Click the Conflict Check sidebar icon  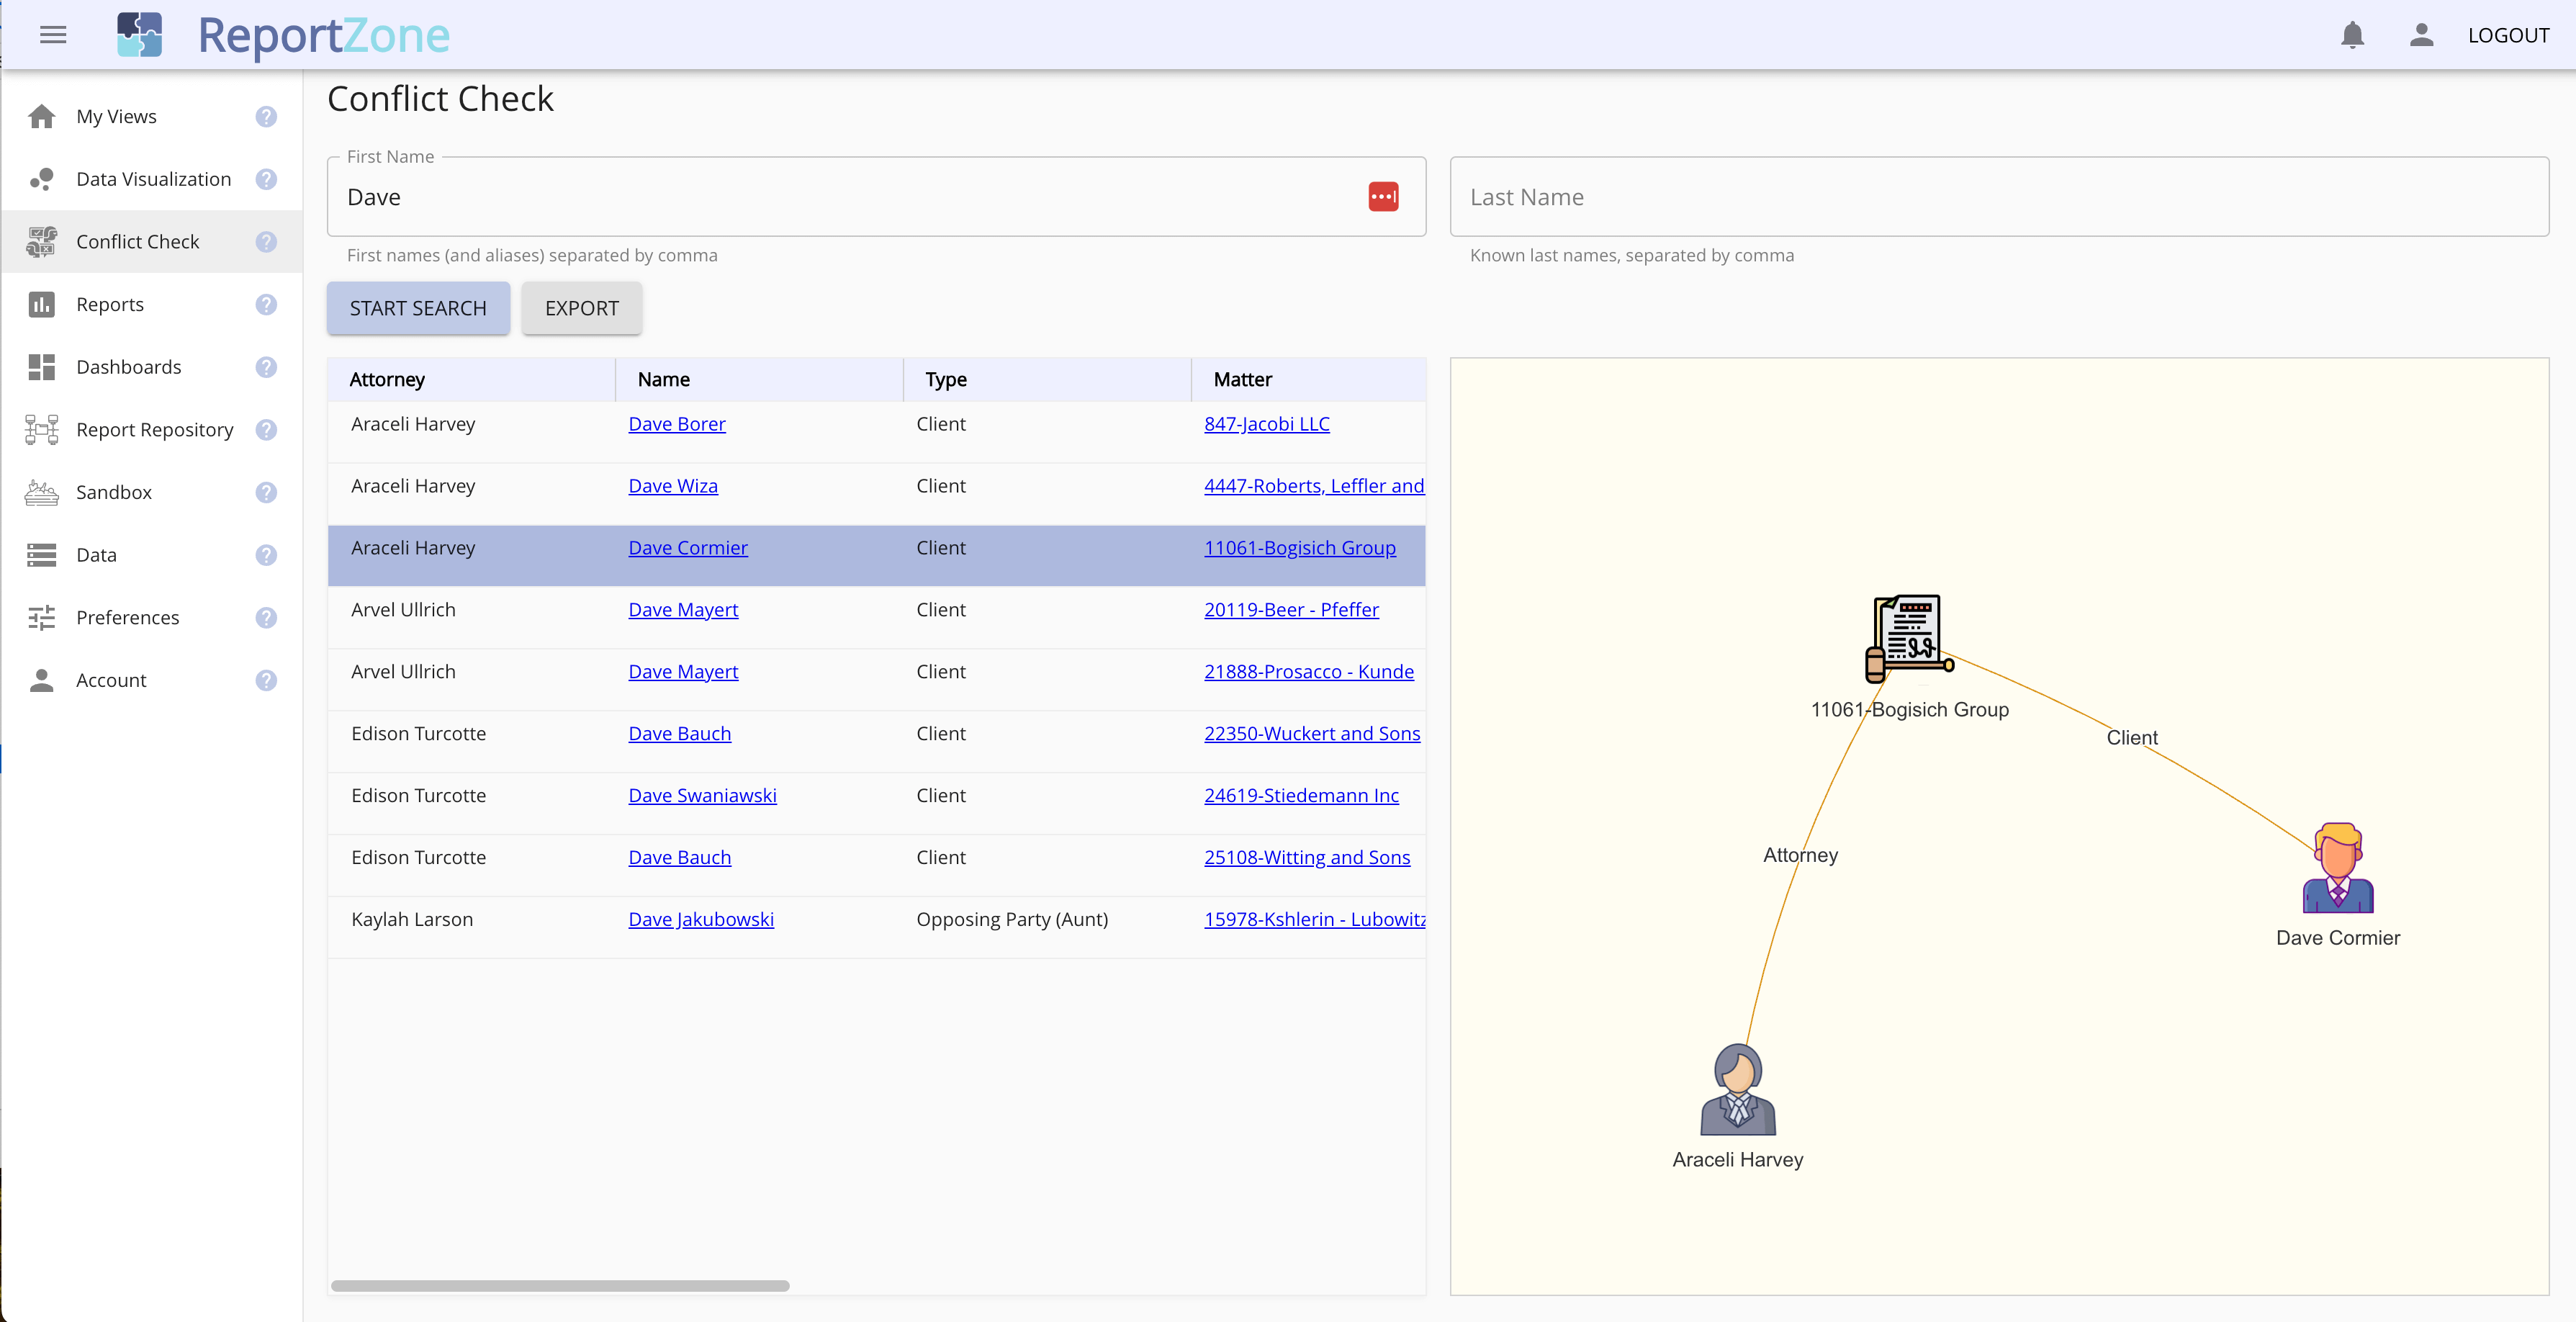[42, 242]
